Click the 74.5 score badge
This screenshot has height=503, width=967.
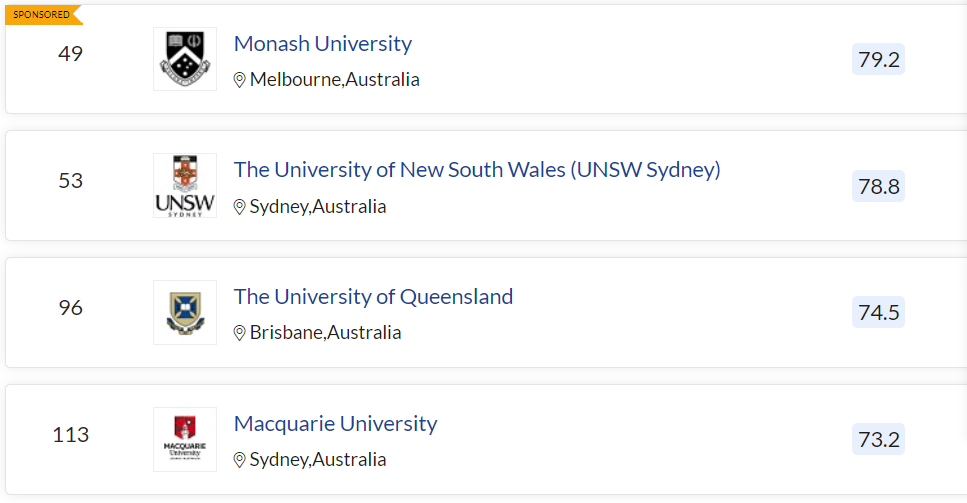click(x=878, y=313)
